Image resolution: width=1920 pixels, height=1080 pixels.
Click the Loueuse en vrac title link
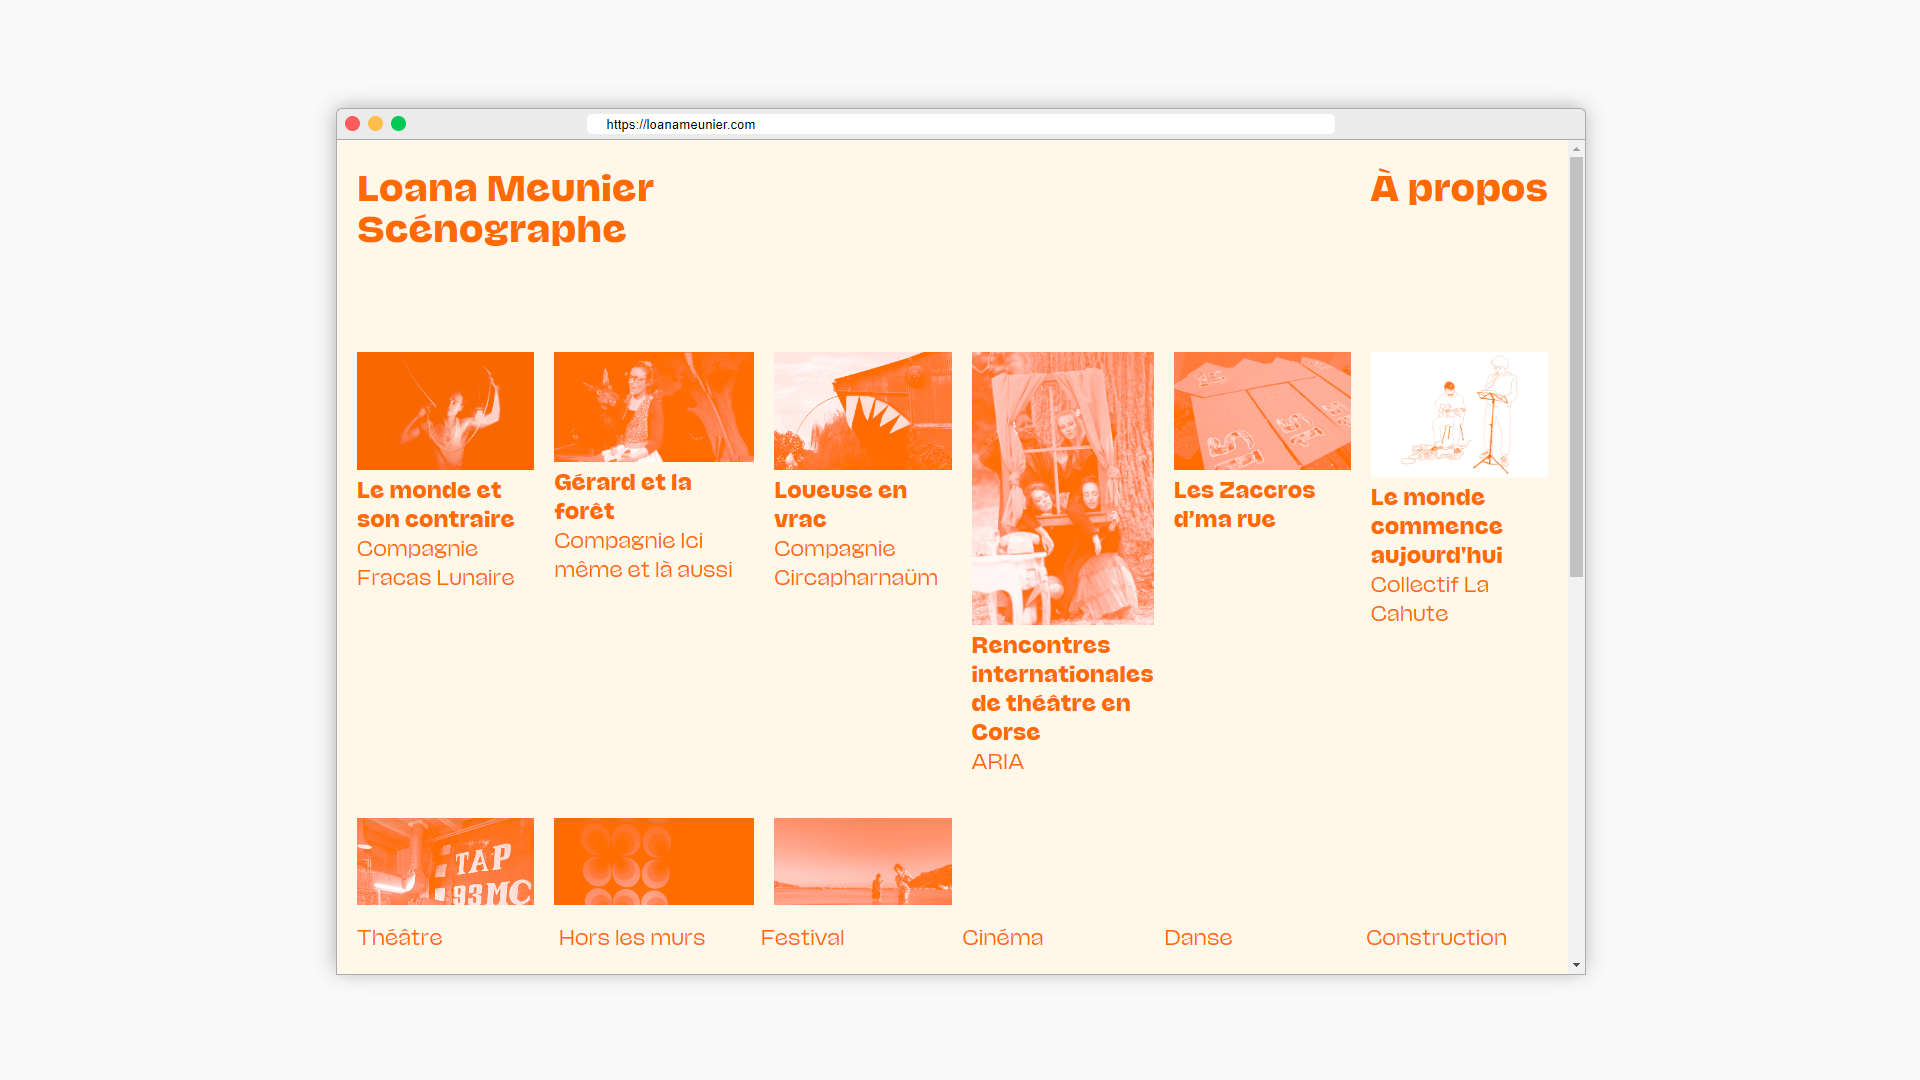coord(840,504)
